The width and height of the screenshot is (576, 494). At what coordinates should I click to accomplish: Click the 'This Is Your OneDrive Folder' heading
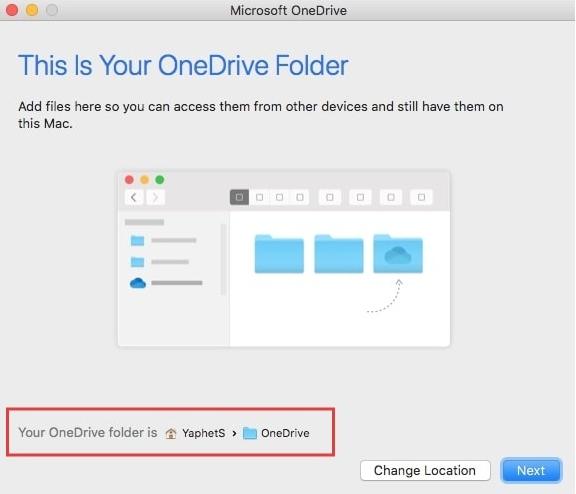point(183,65)
